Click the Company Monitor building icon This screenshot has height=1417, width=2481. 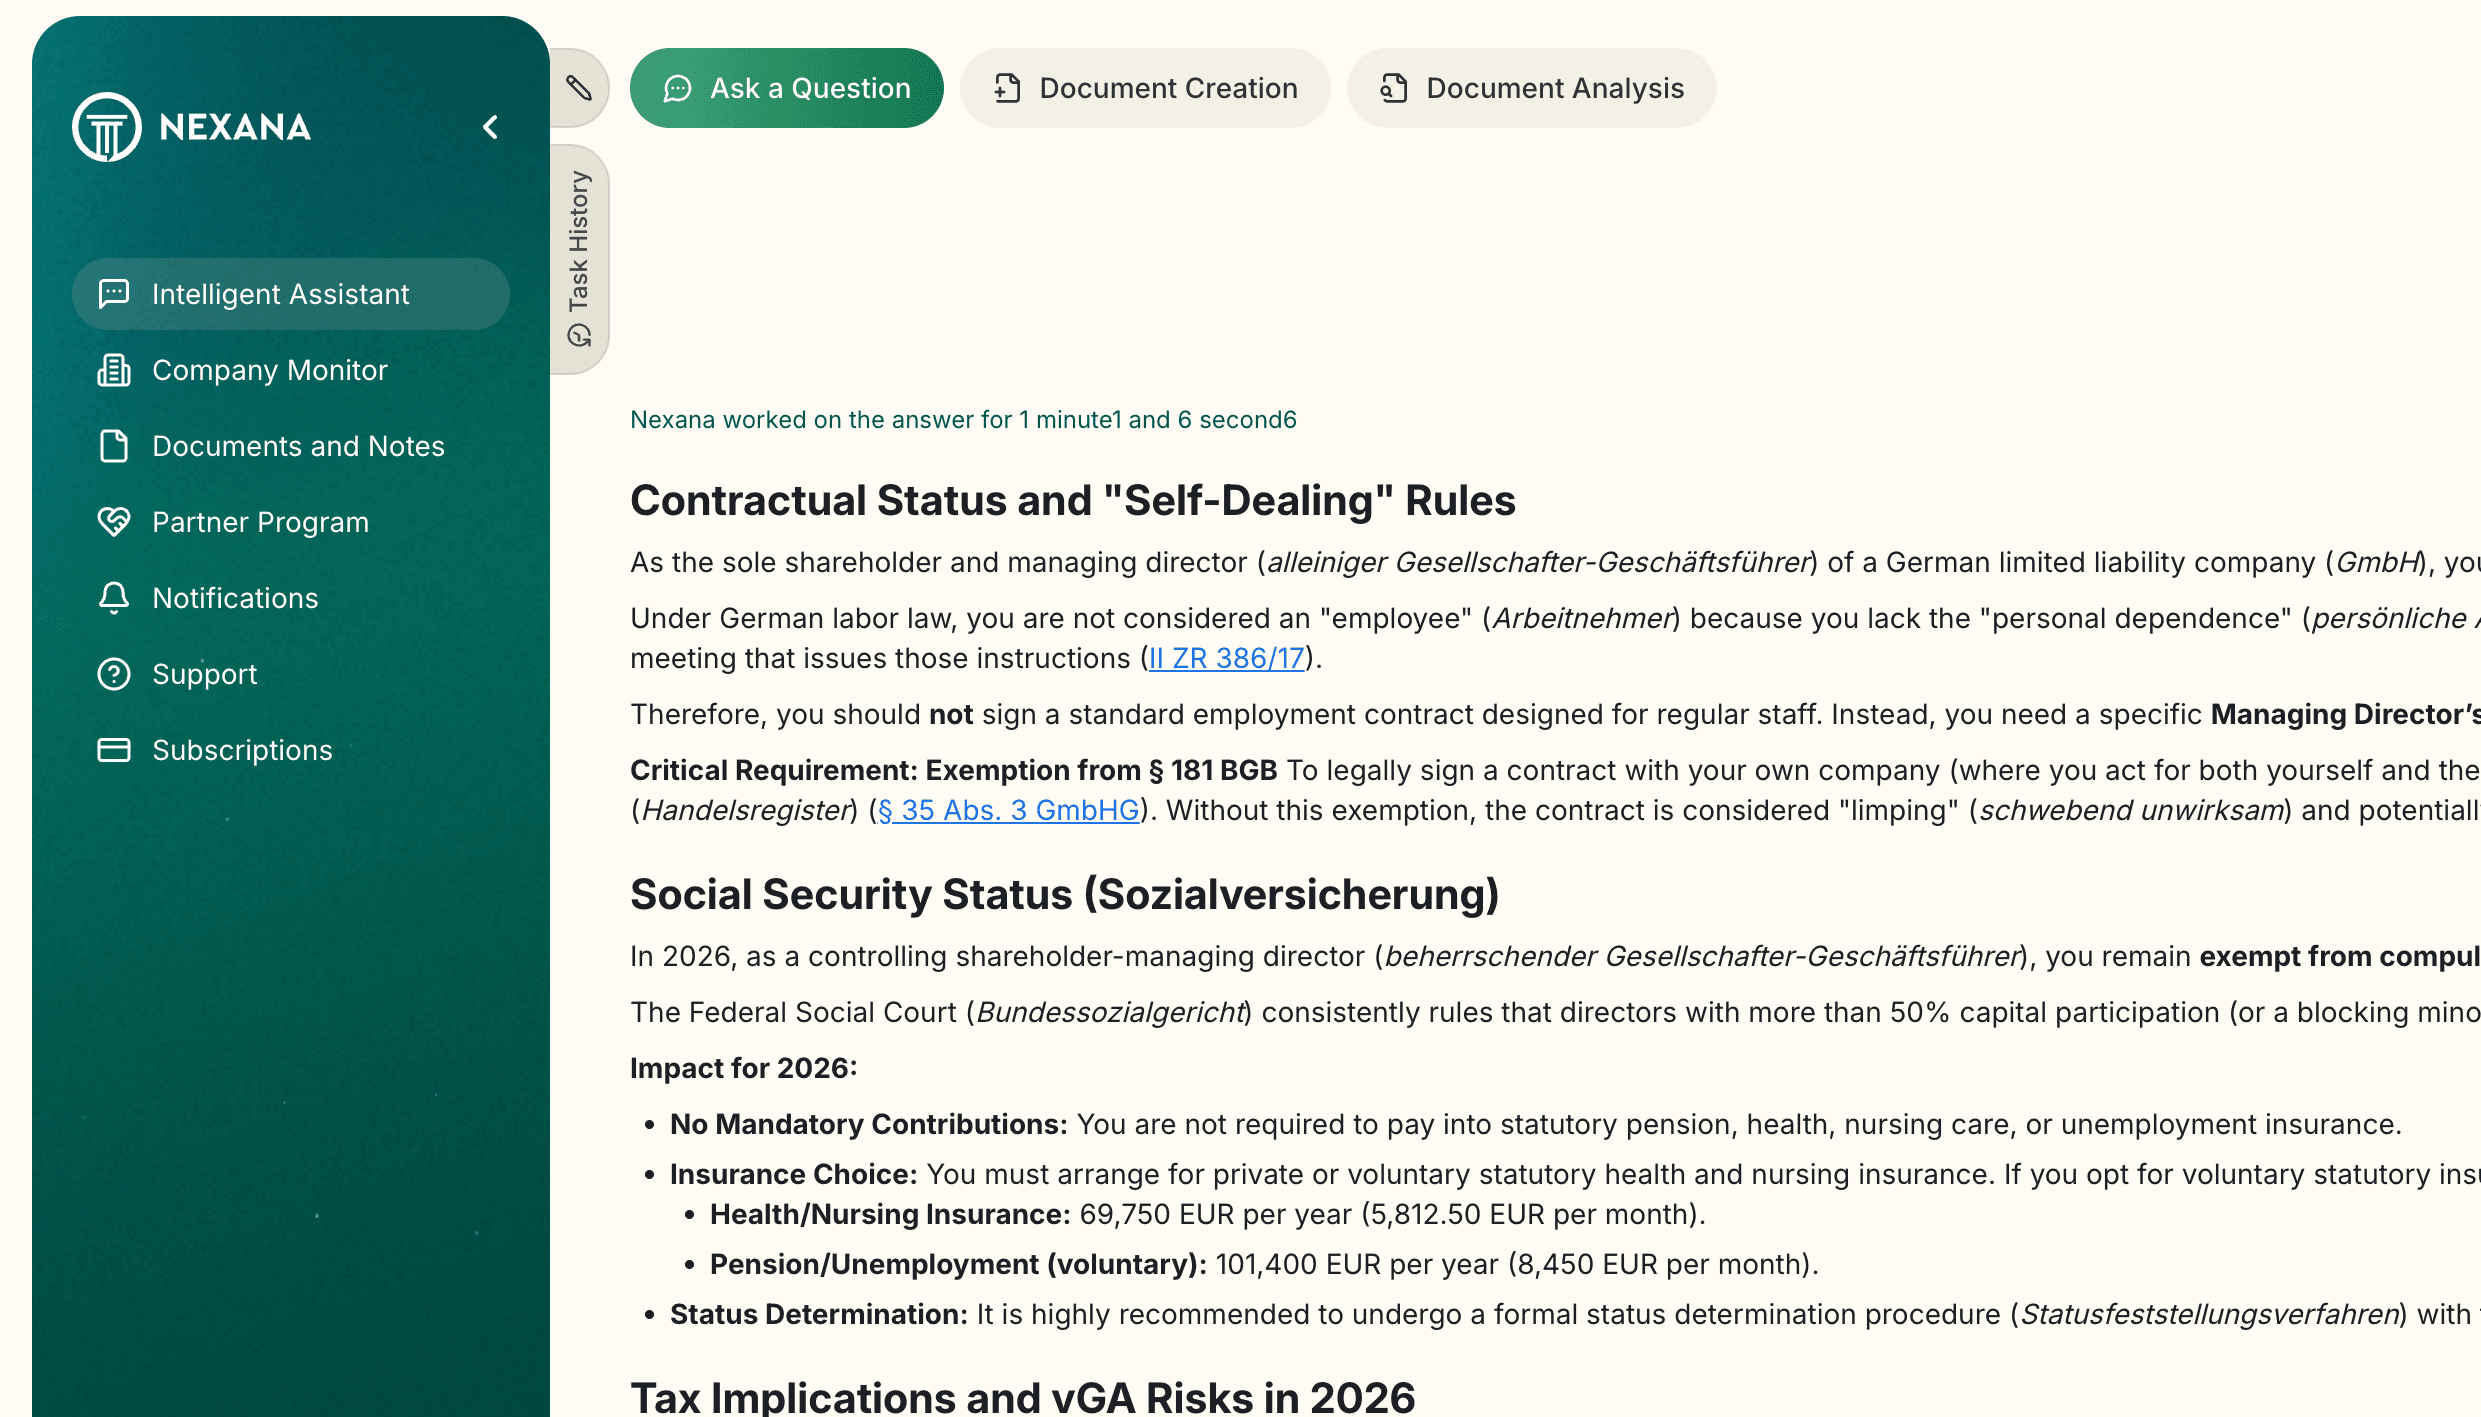point(114,370)
